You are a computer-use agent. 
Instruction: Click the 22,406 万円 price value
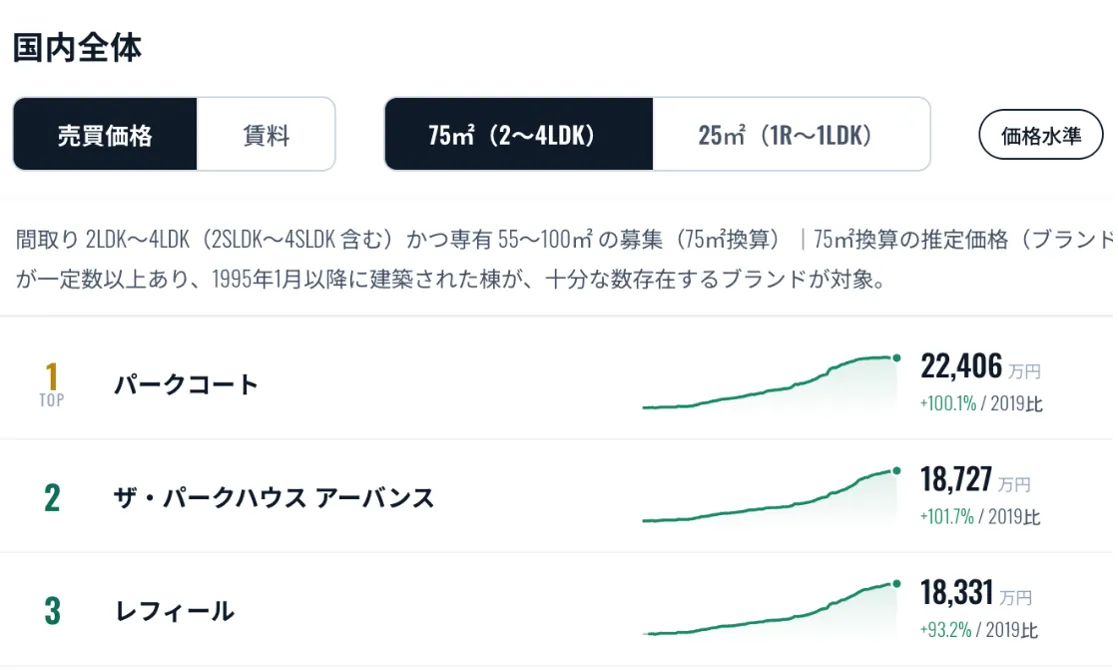point(980,367)
